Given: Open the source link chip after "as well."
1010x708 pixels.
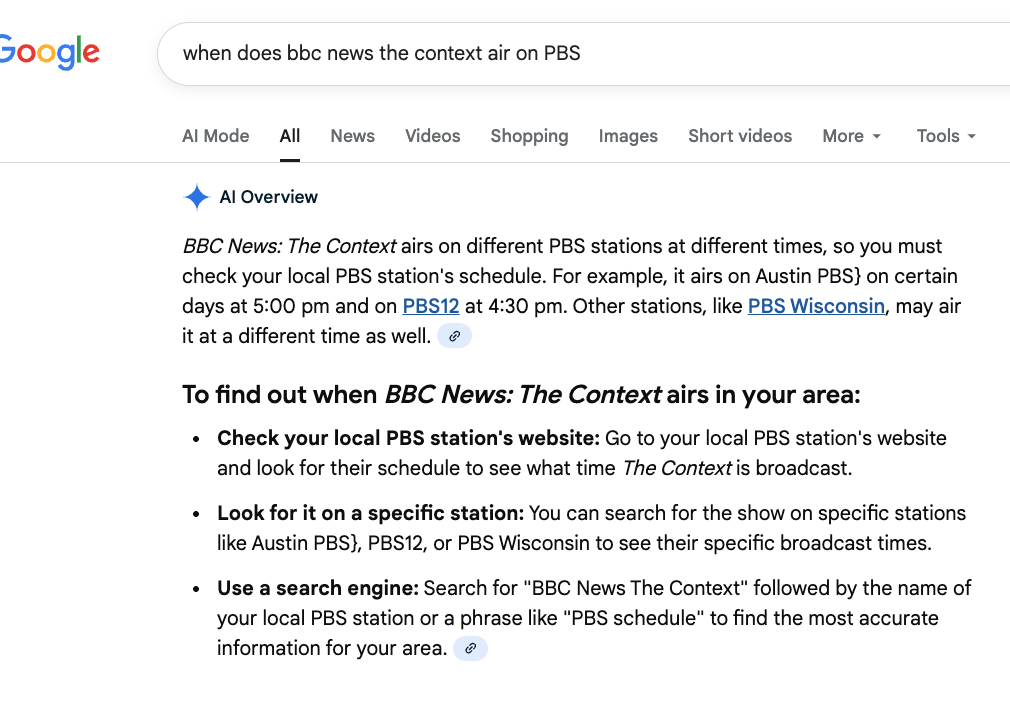Looking at the screenshot, I should 454,336.
